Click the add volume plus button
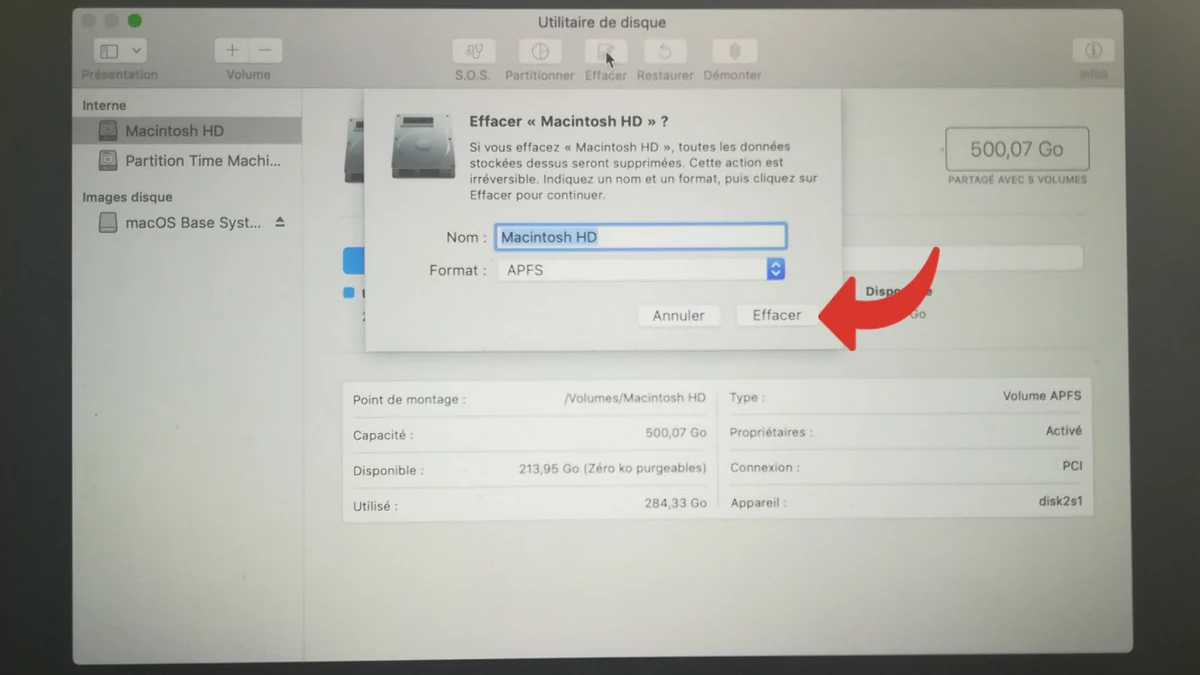The height and width of the screenshot is (675, 1200). pos(232,51)
